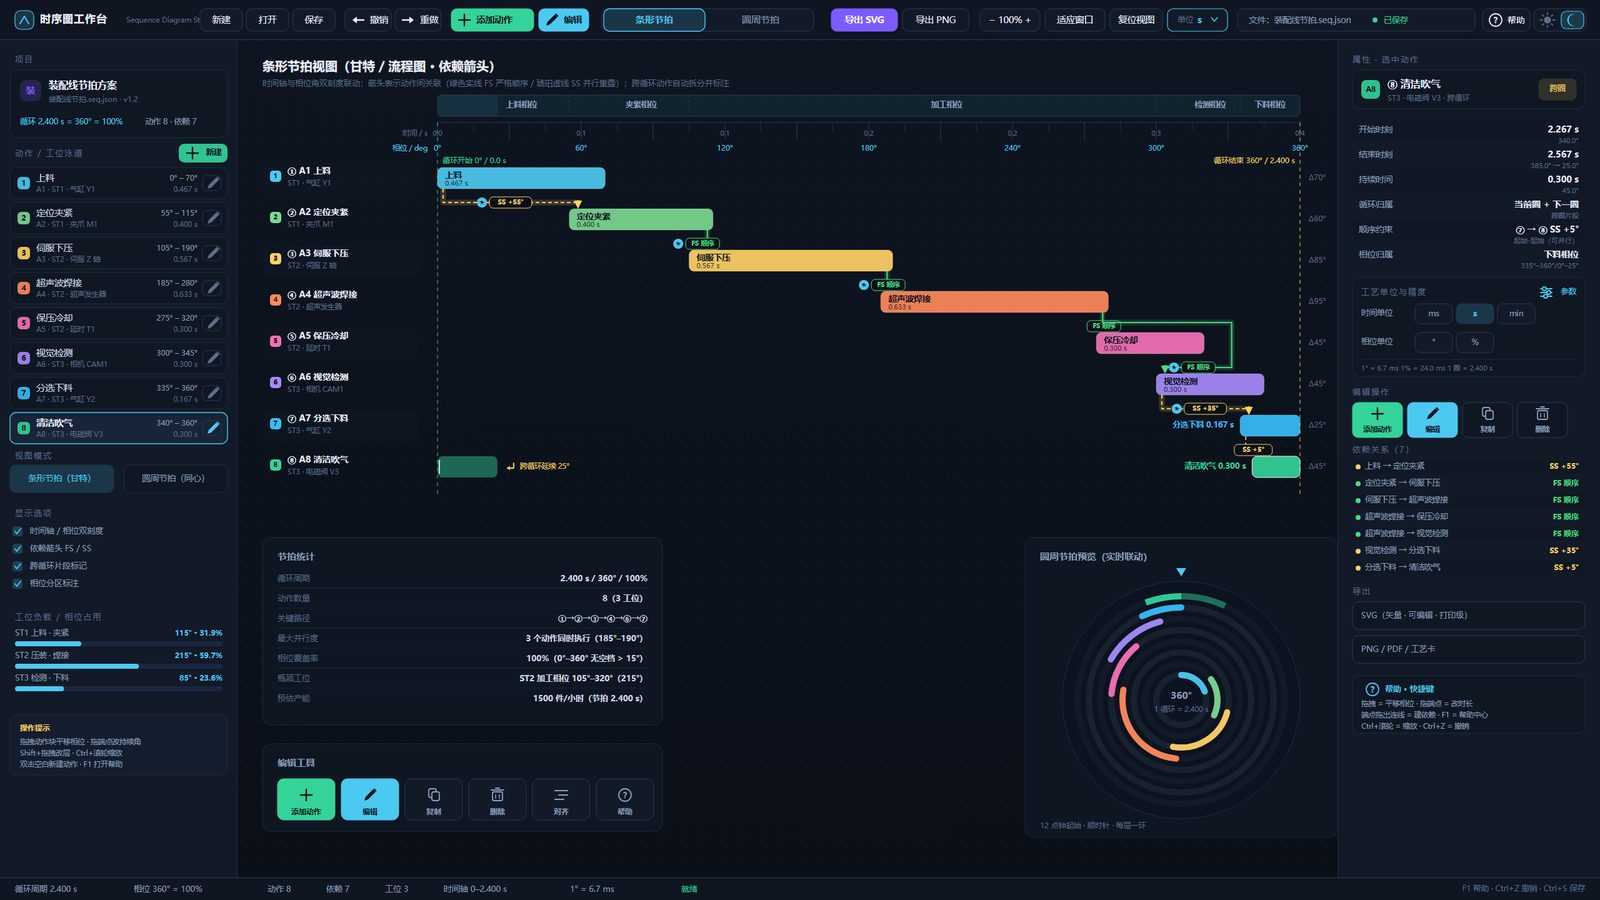Click the 撤销 undo button

pos(369,20)
